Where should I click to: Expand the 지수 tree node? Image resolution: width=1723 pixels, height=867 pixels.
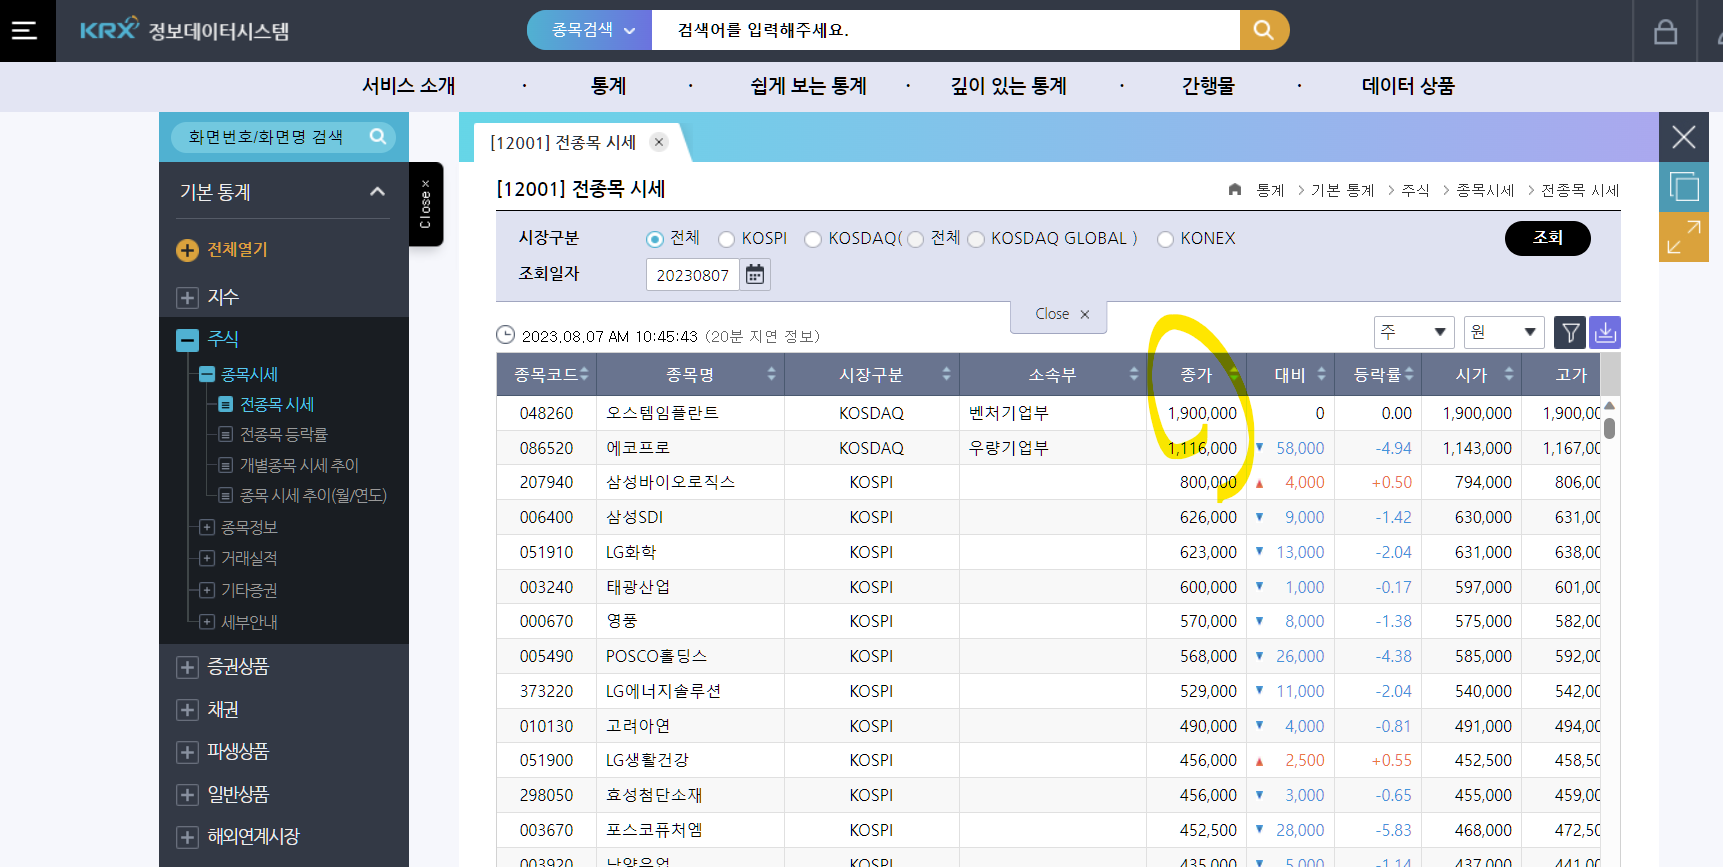tap(187, 298)
